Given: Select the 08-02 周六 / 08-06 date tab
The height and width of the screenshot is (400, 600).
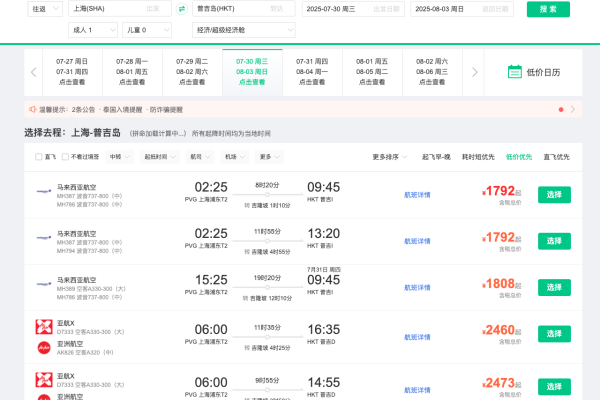Looking at the screenshot, I should (432, 72).
